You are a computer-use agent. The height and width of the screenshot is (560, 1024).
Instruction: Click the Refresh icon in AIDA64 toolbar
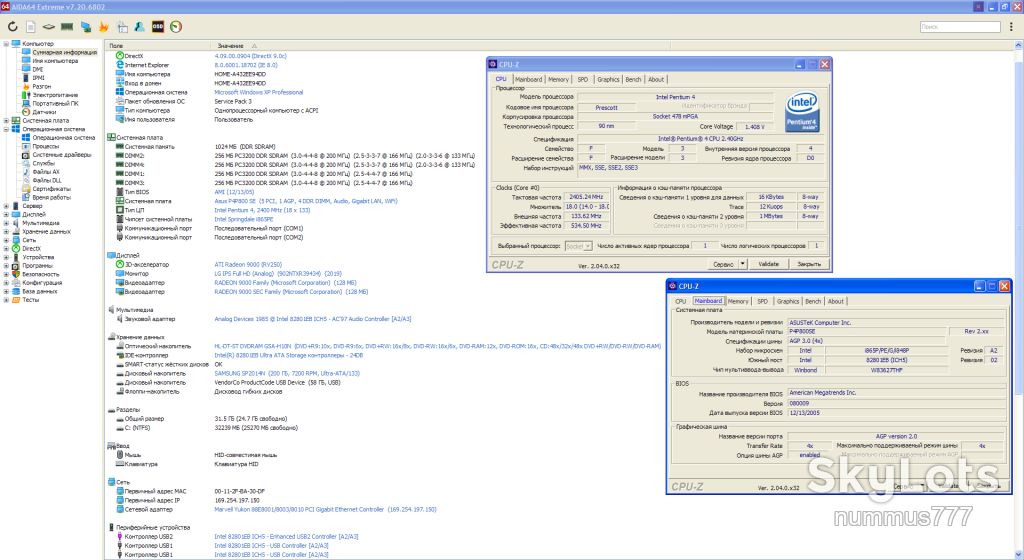(x=12, y=27)
